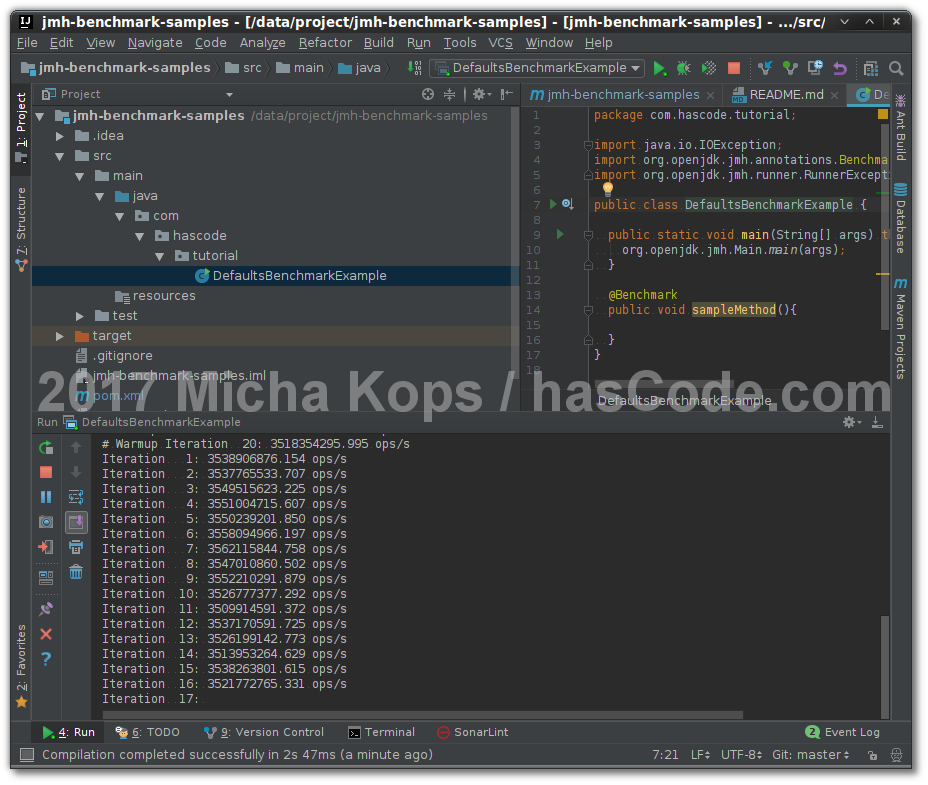This screenshot has height=785, width=928.
Task: Stop the run with the red toolbar square
Action: [734, 68]
